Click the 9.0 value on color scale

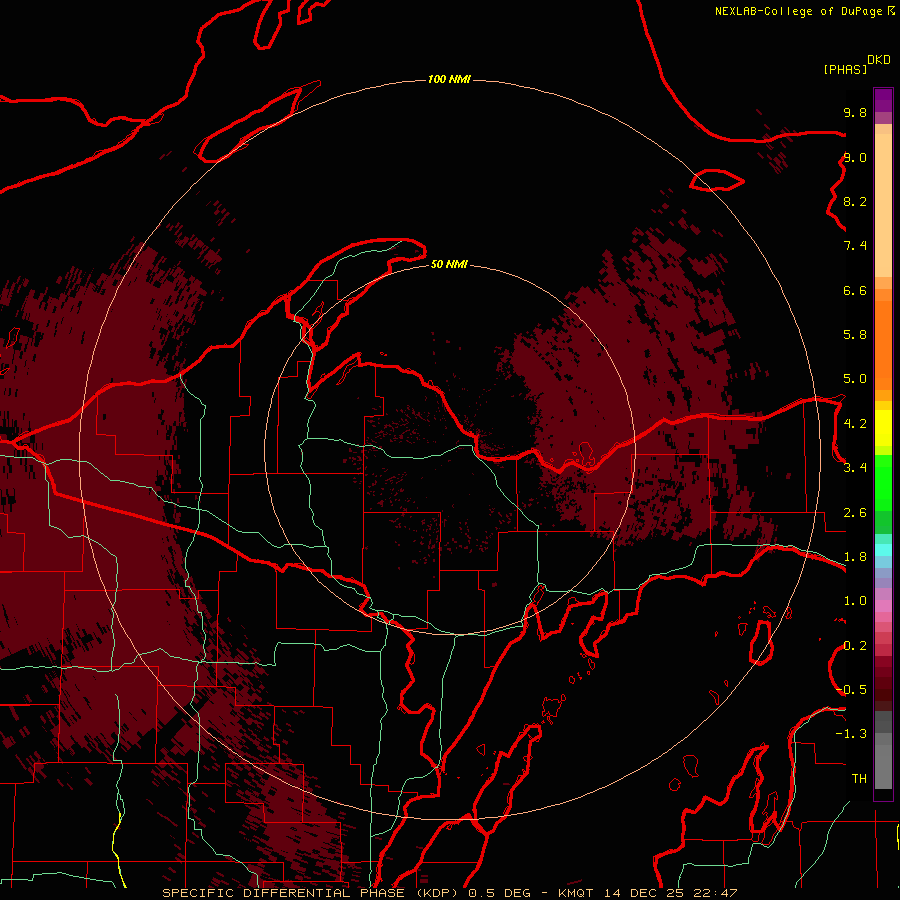[855, 157]
